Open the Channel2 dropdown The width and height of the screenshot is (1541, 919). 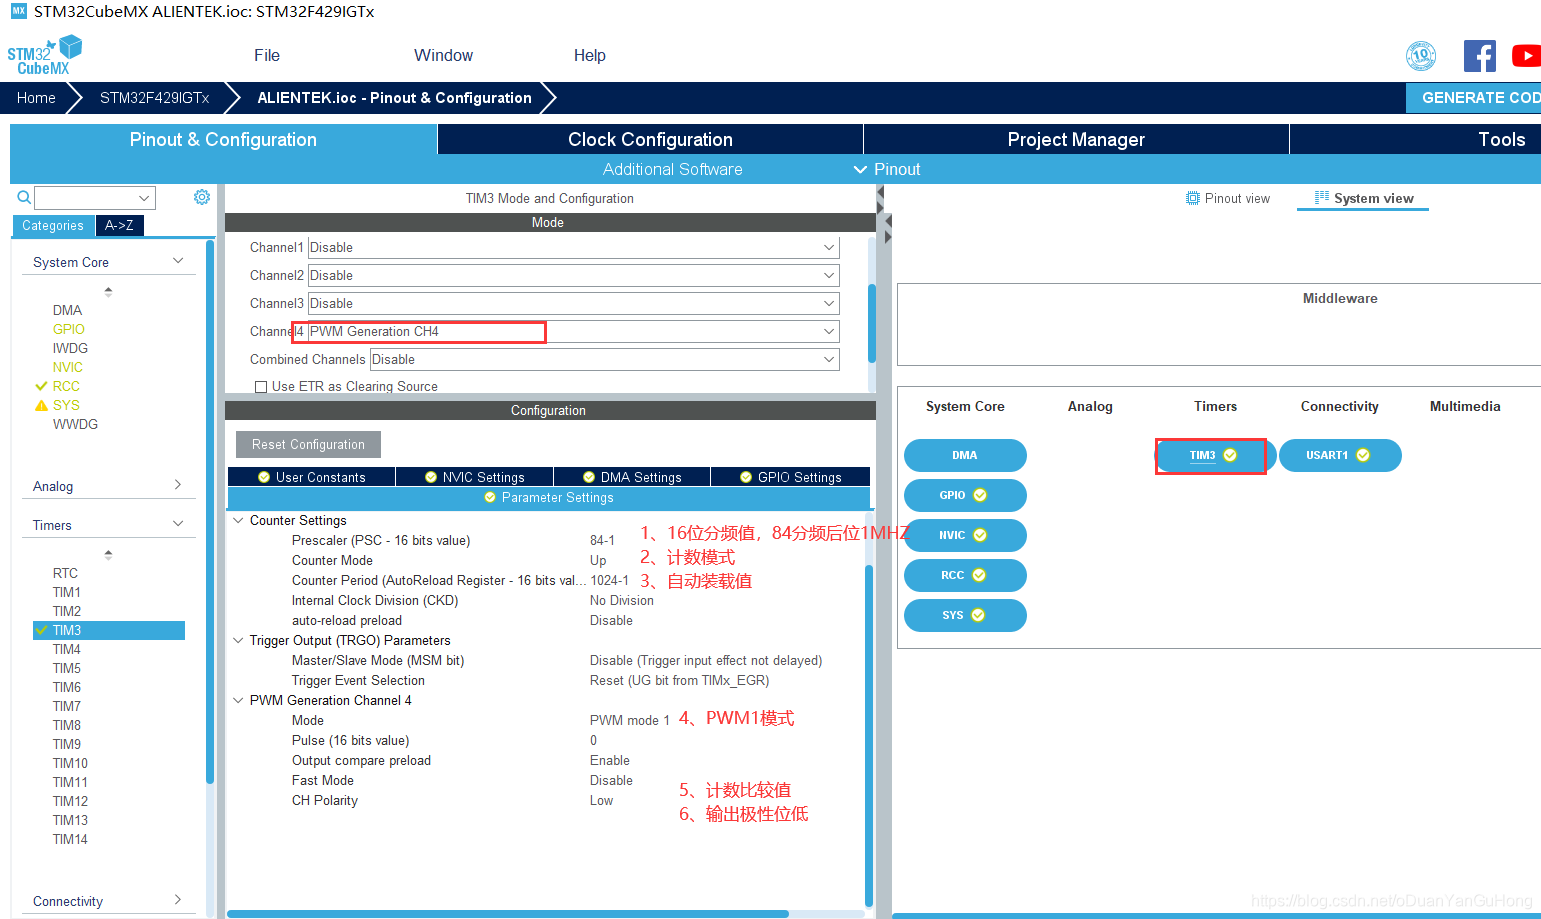pyautogui.click(x=573, y=275)
